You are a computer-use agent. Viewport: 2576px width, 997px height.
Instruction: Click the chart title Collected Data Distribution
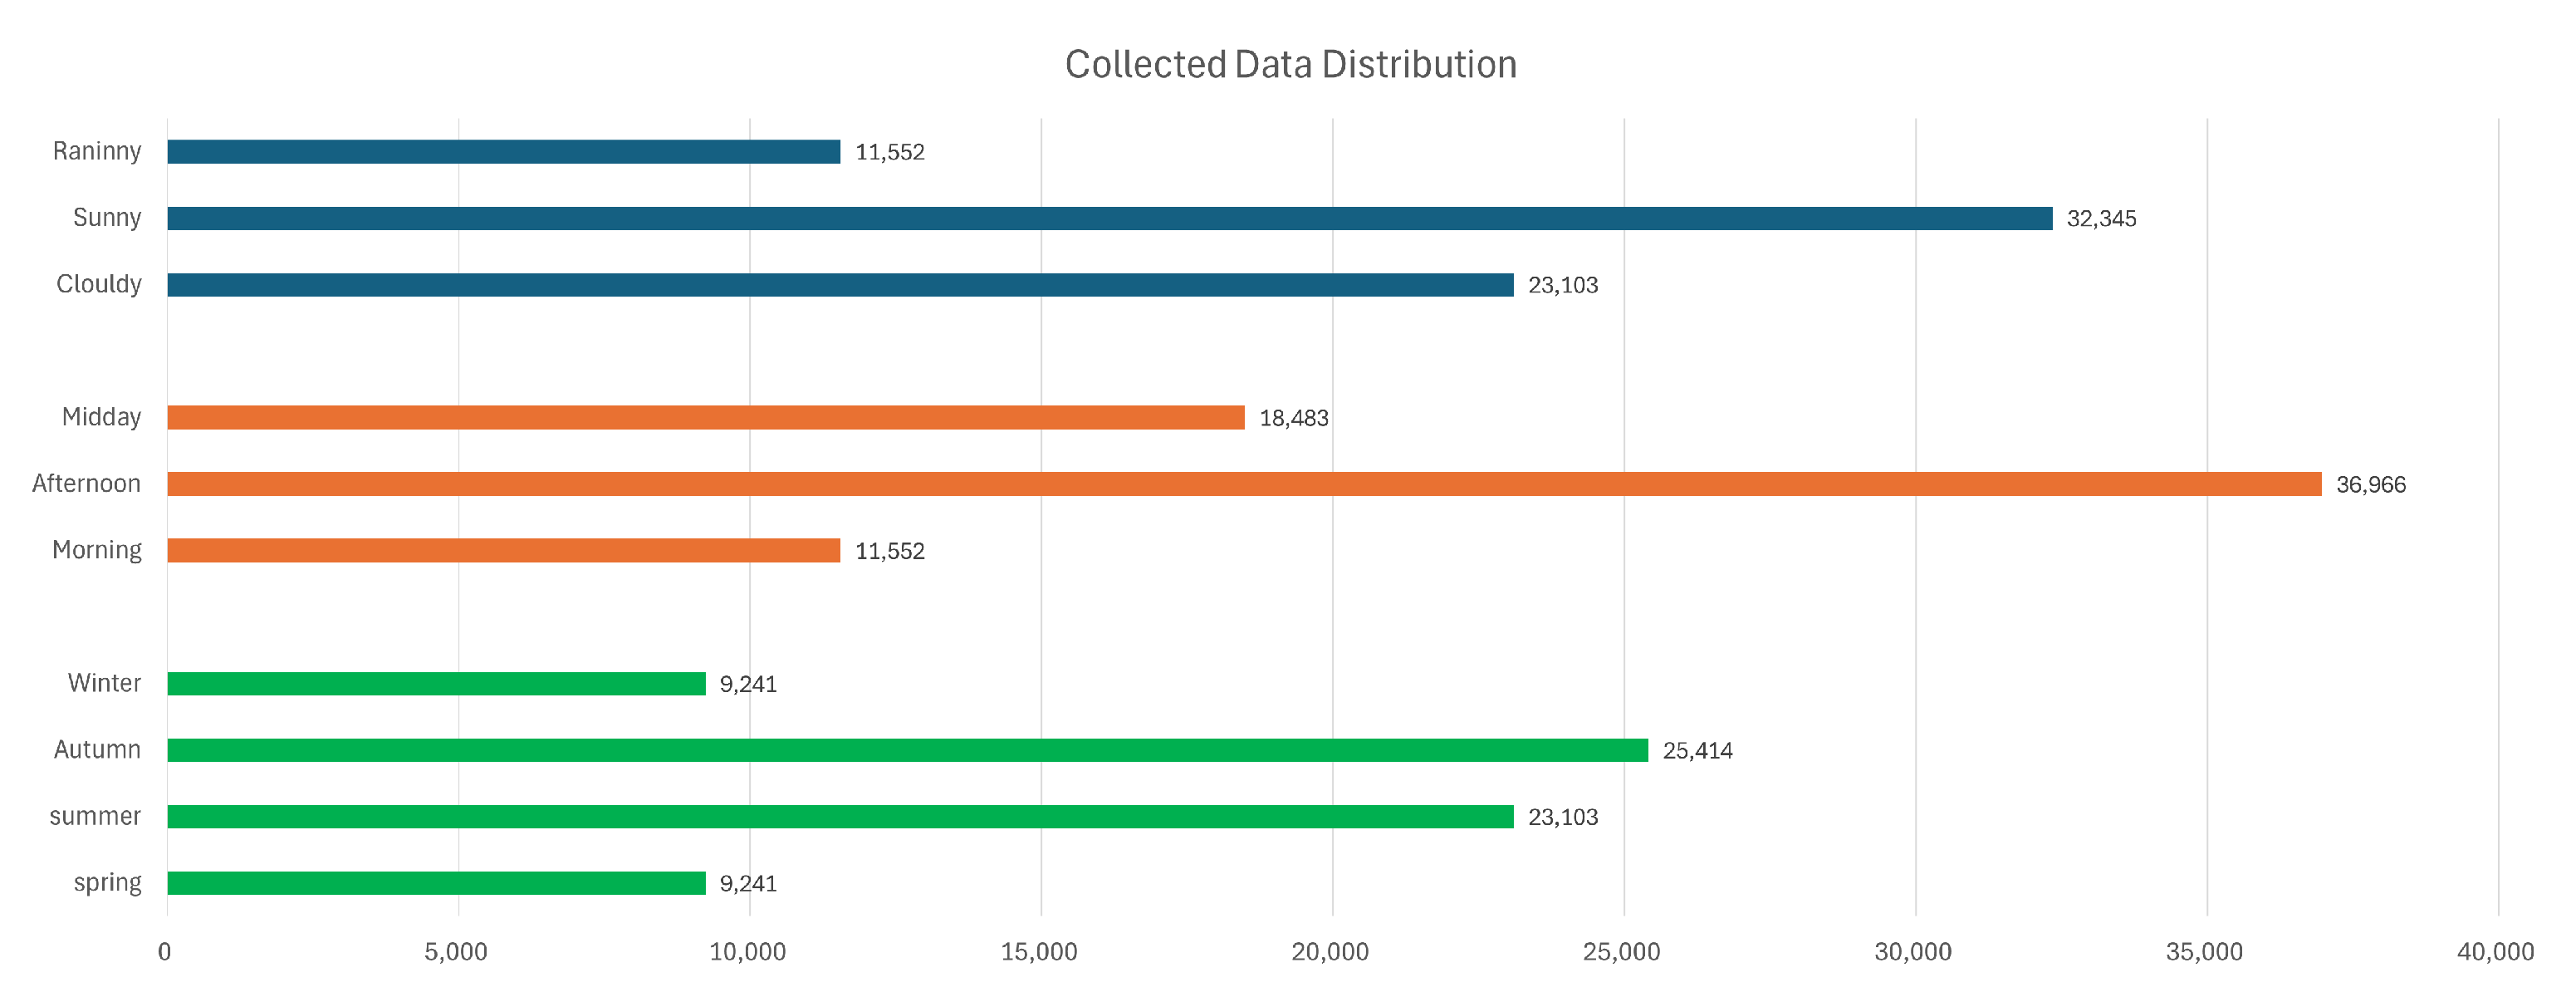(1290, 65)
